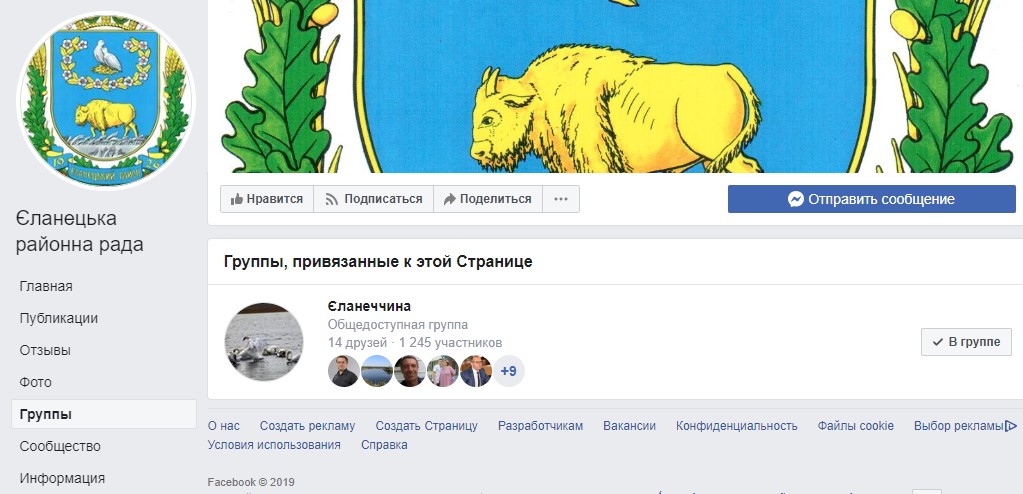
Task: Click the landscape member avatar
Action: click(x=376, y=371)
